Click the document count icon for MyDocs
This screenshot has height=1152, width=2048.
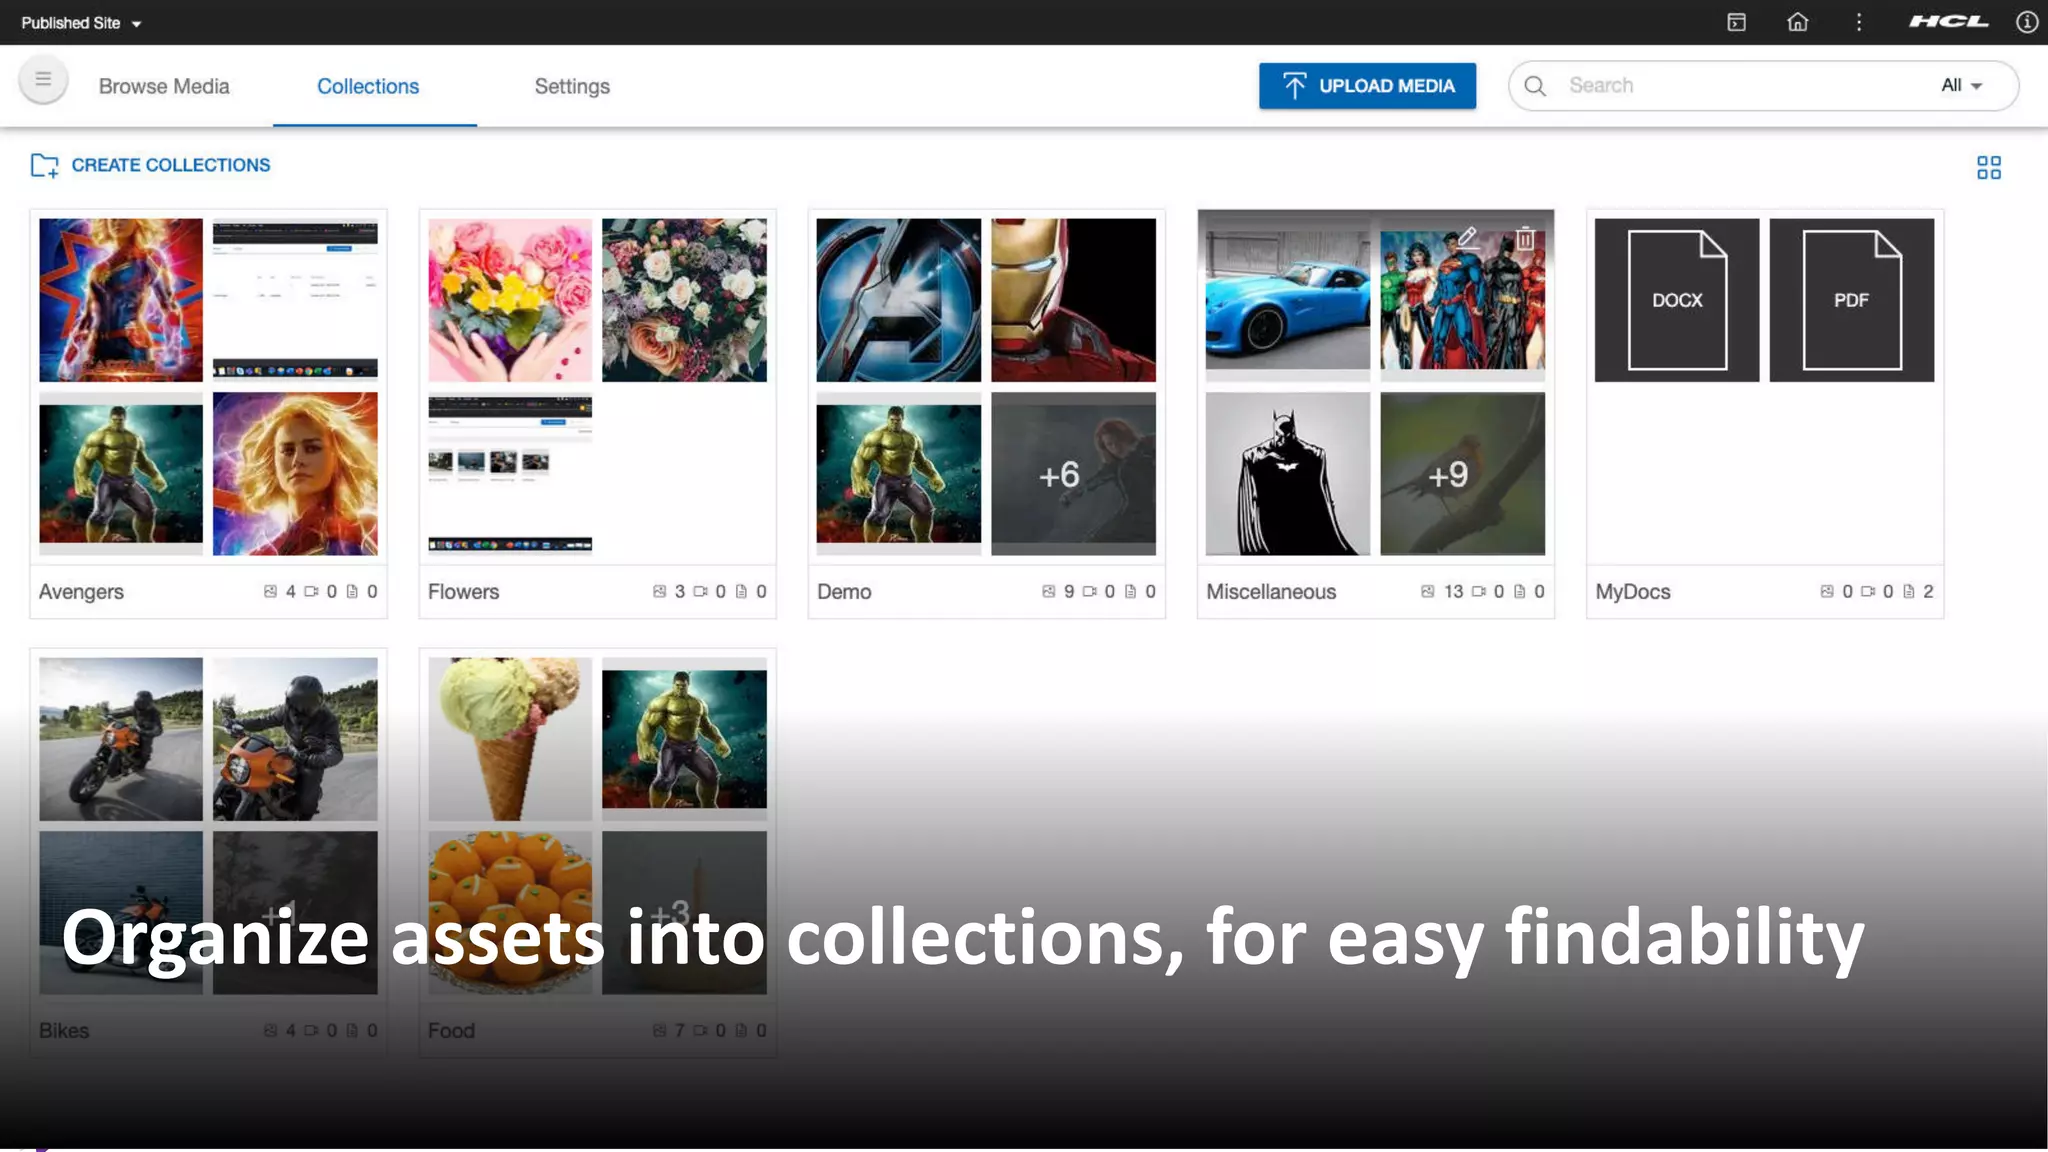point(1908,592)
